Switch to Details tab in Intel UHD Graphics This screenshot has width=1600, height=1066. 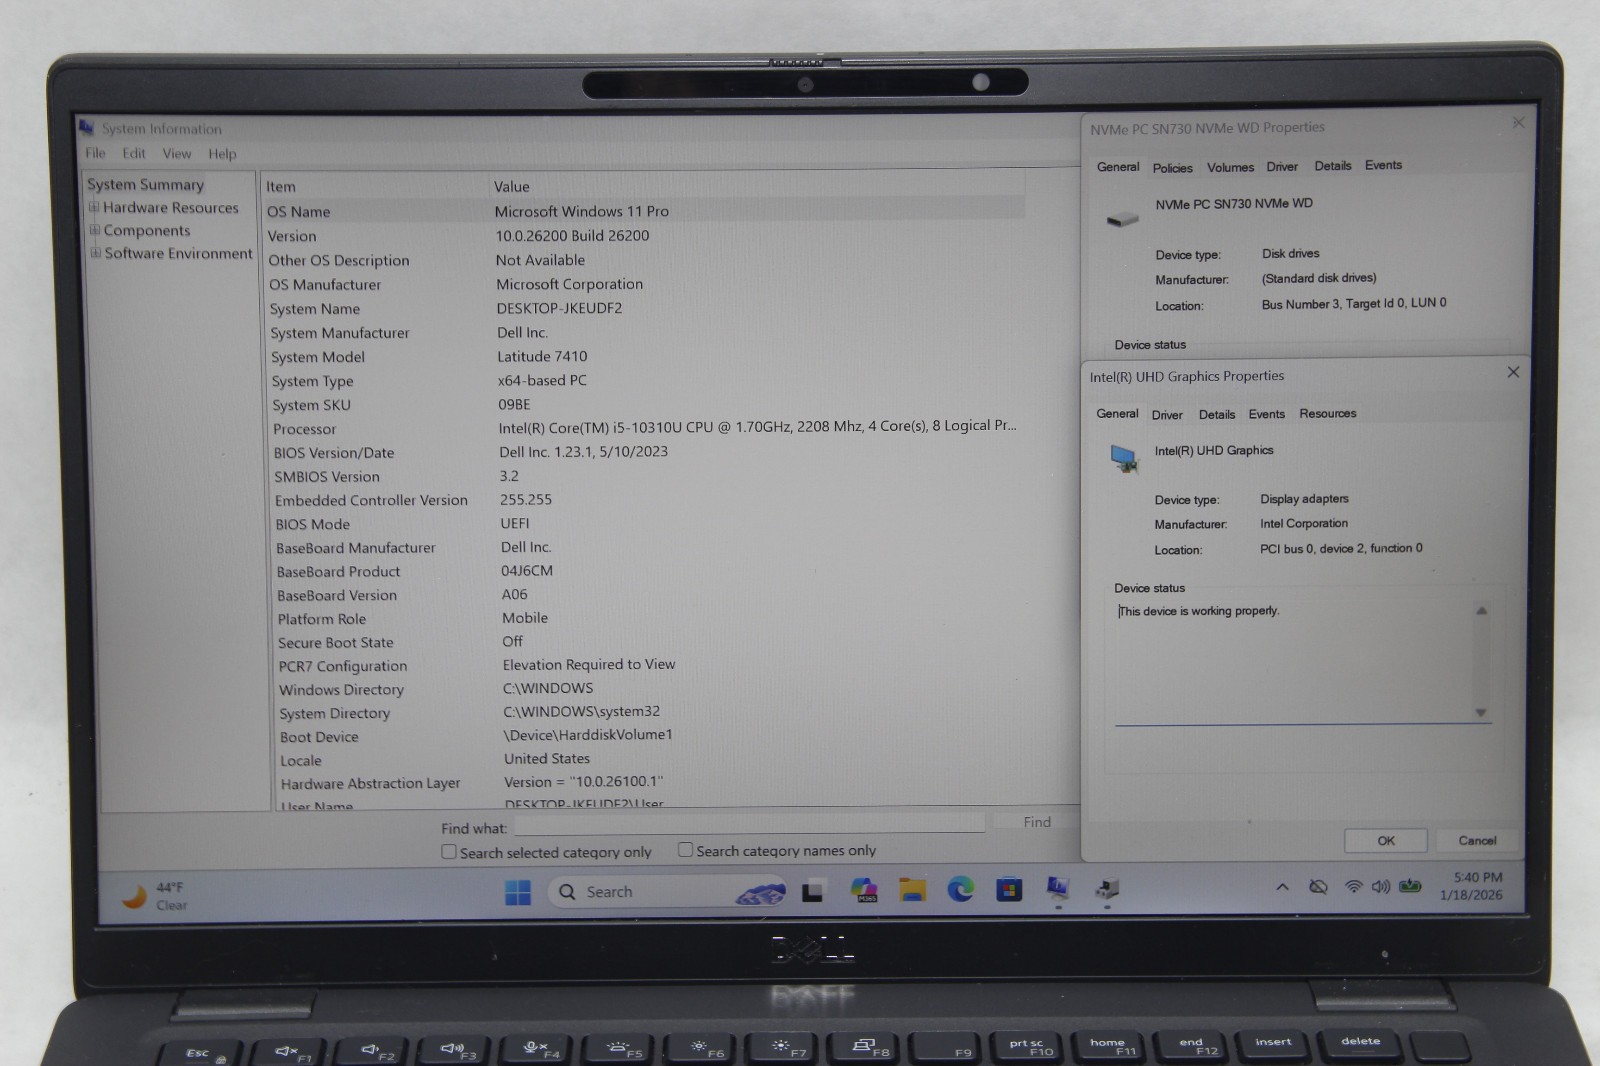pyautogui.click(x=1217, y=414)
